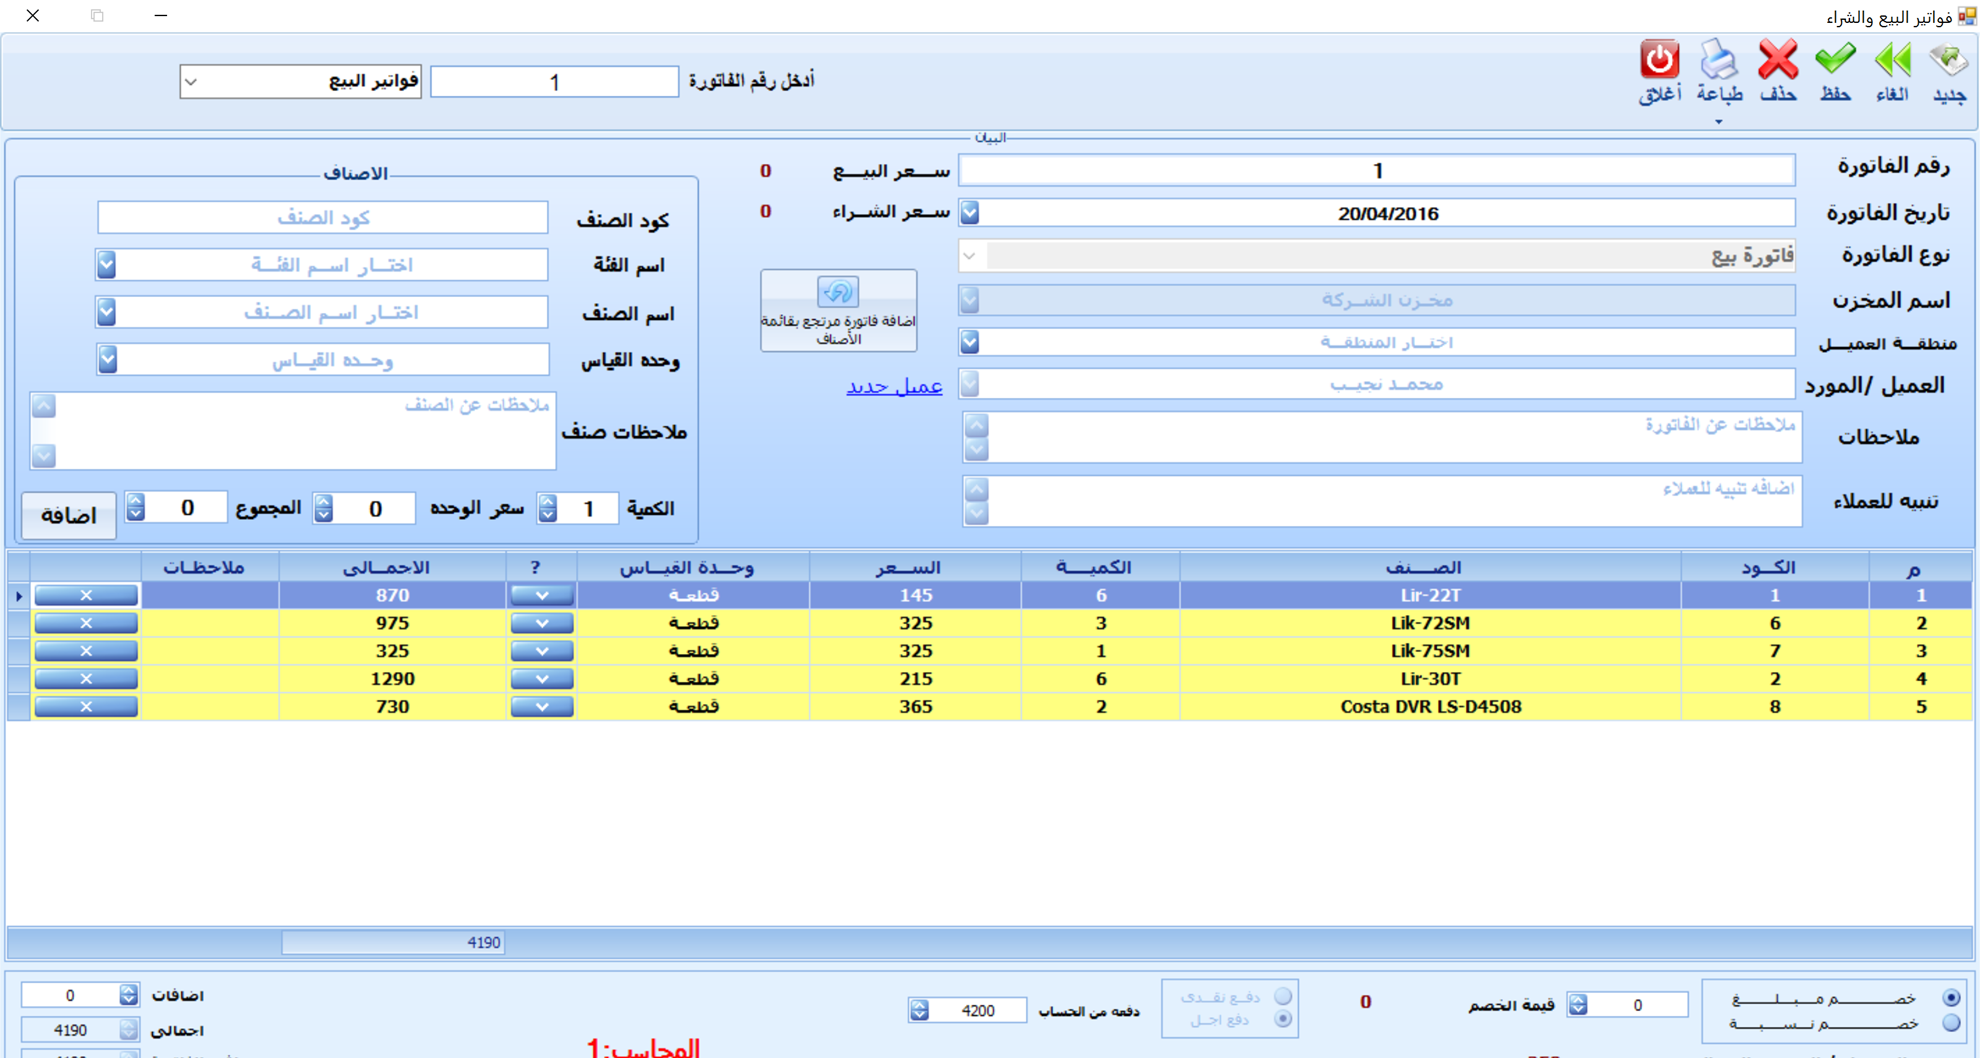
Task: Click the invoice notes ملاحظات text area
Action: point(1382,437)
